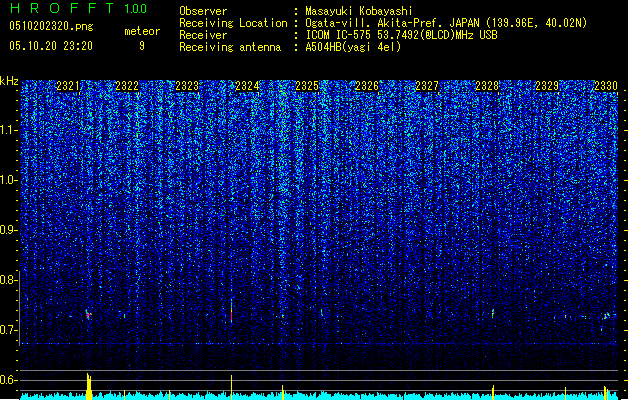Viewport: 629px width, 400px height.
Task: Click the green meteor echo before 2328
Action: 493,313
